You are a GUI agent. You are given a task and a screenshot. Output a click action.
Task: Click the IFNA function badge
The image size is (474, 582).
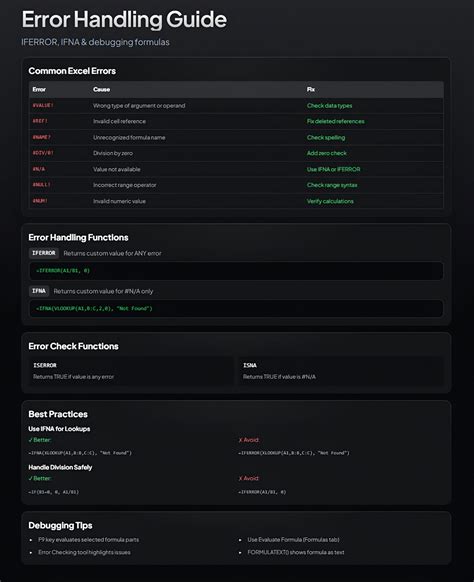pyautogui.click(x=39, y=291)
